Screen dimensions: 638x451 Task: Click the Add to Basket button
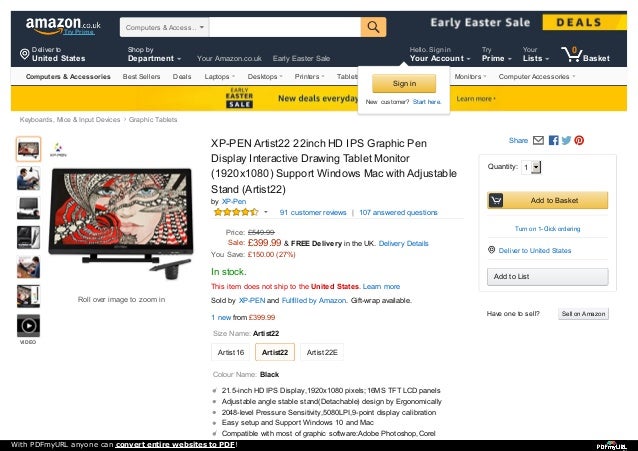(548, 200)
